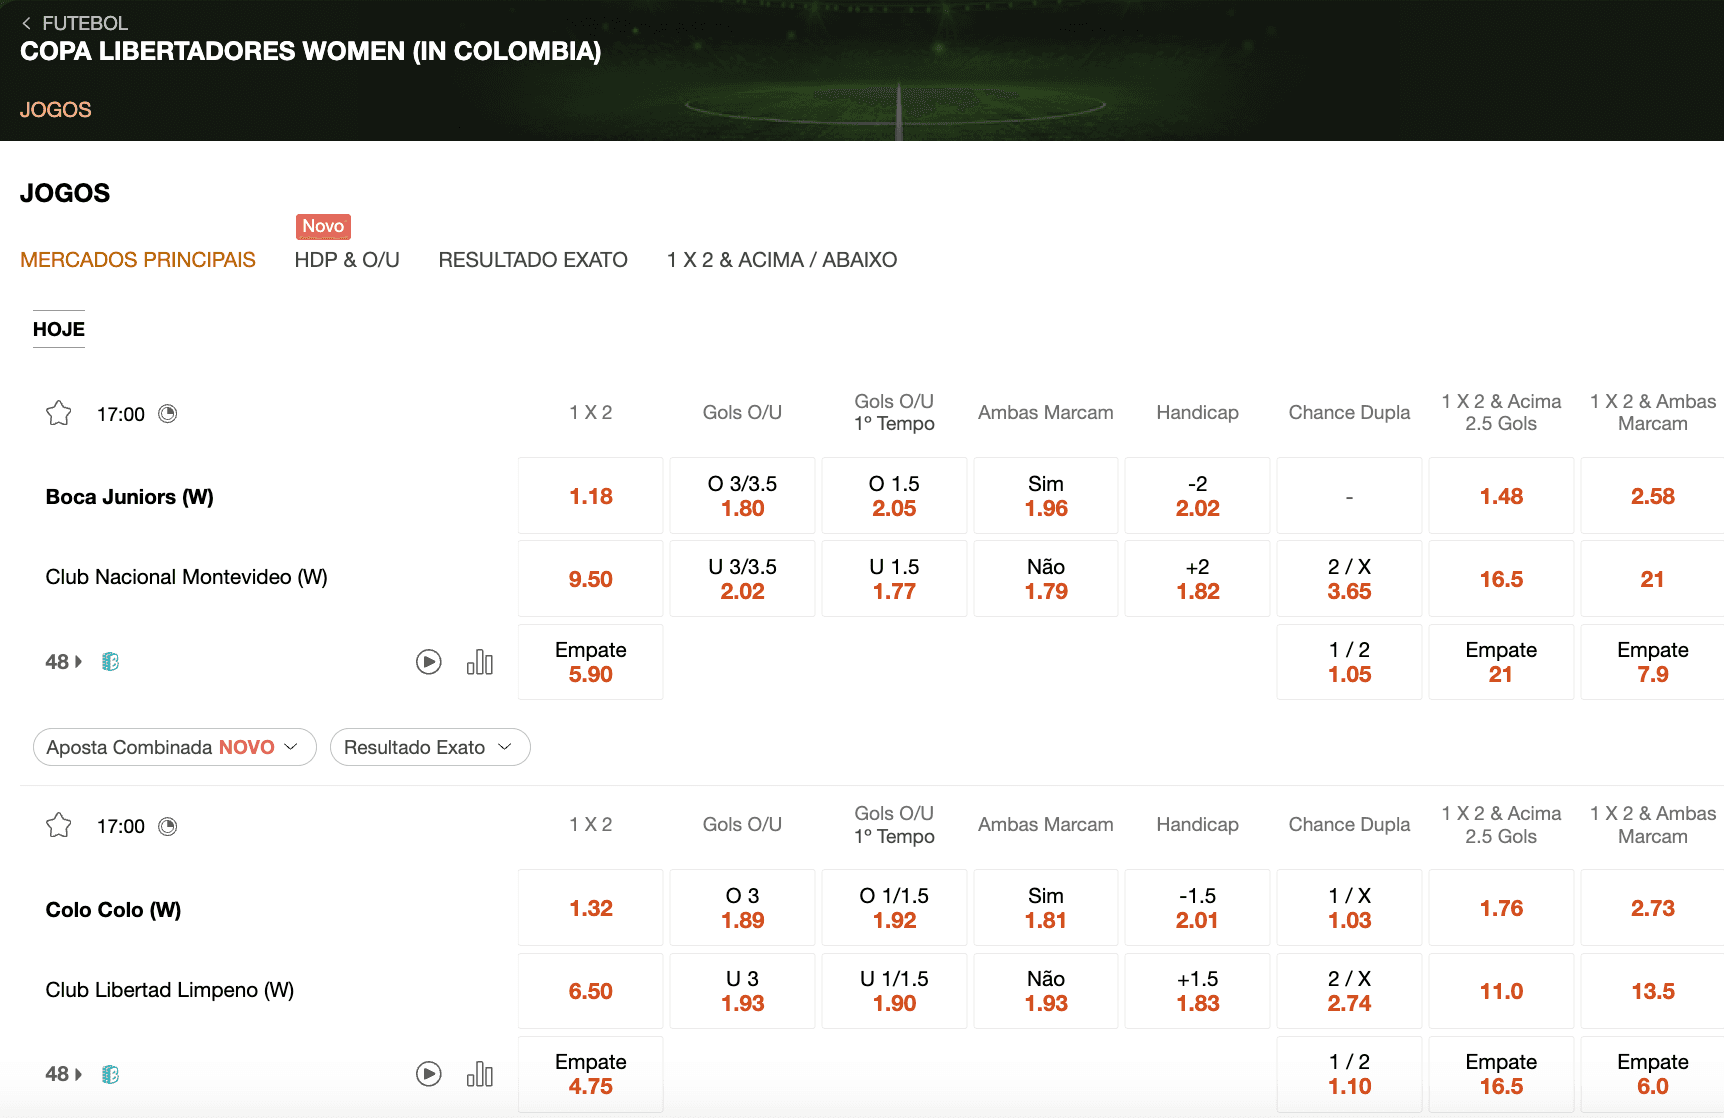Select handicap -1.5 at 2.01

[1198, 908]
